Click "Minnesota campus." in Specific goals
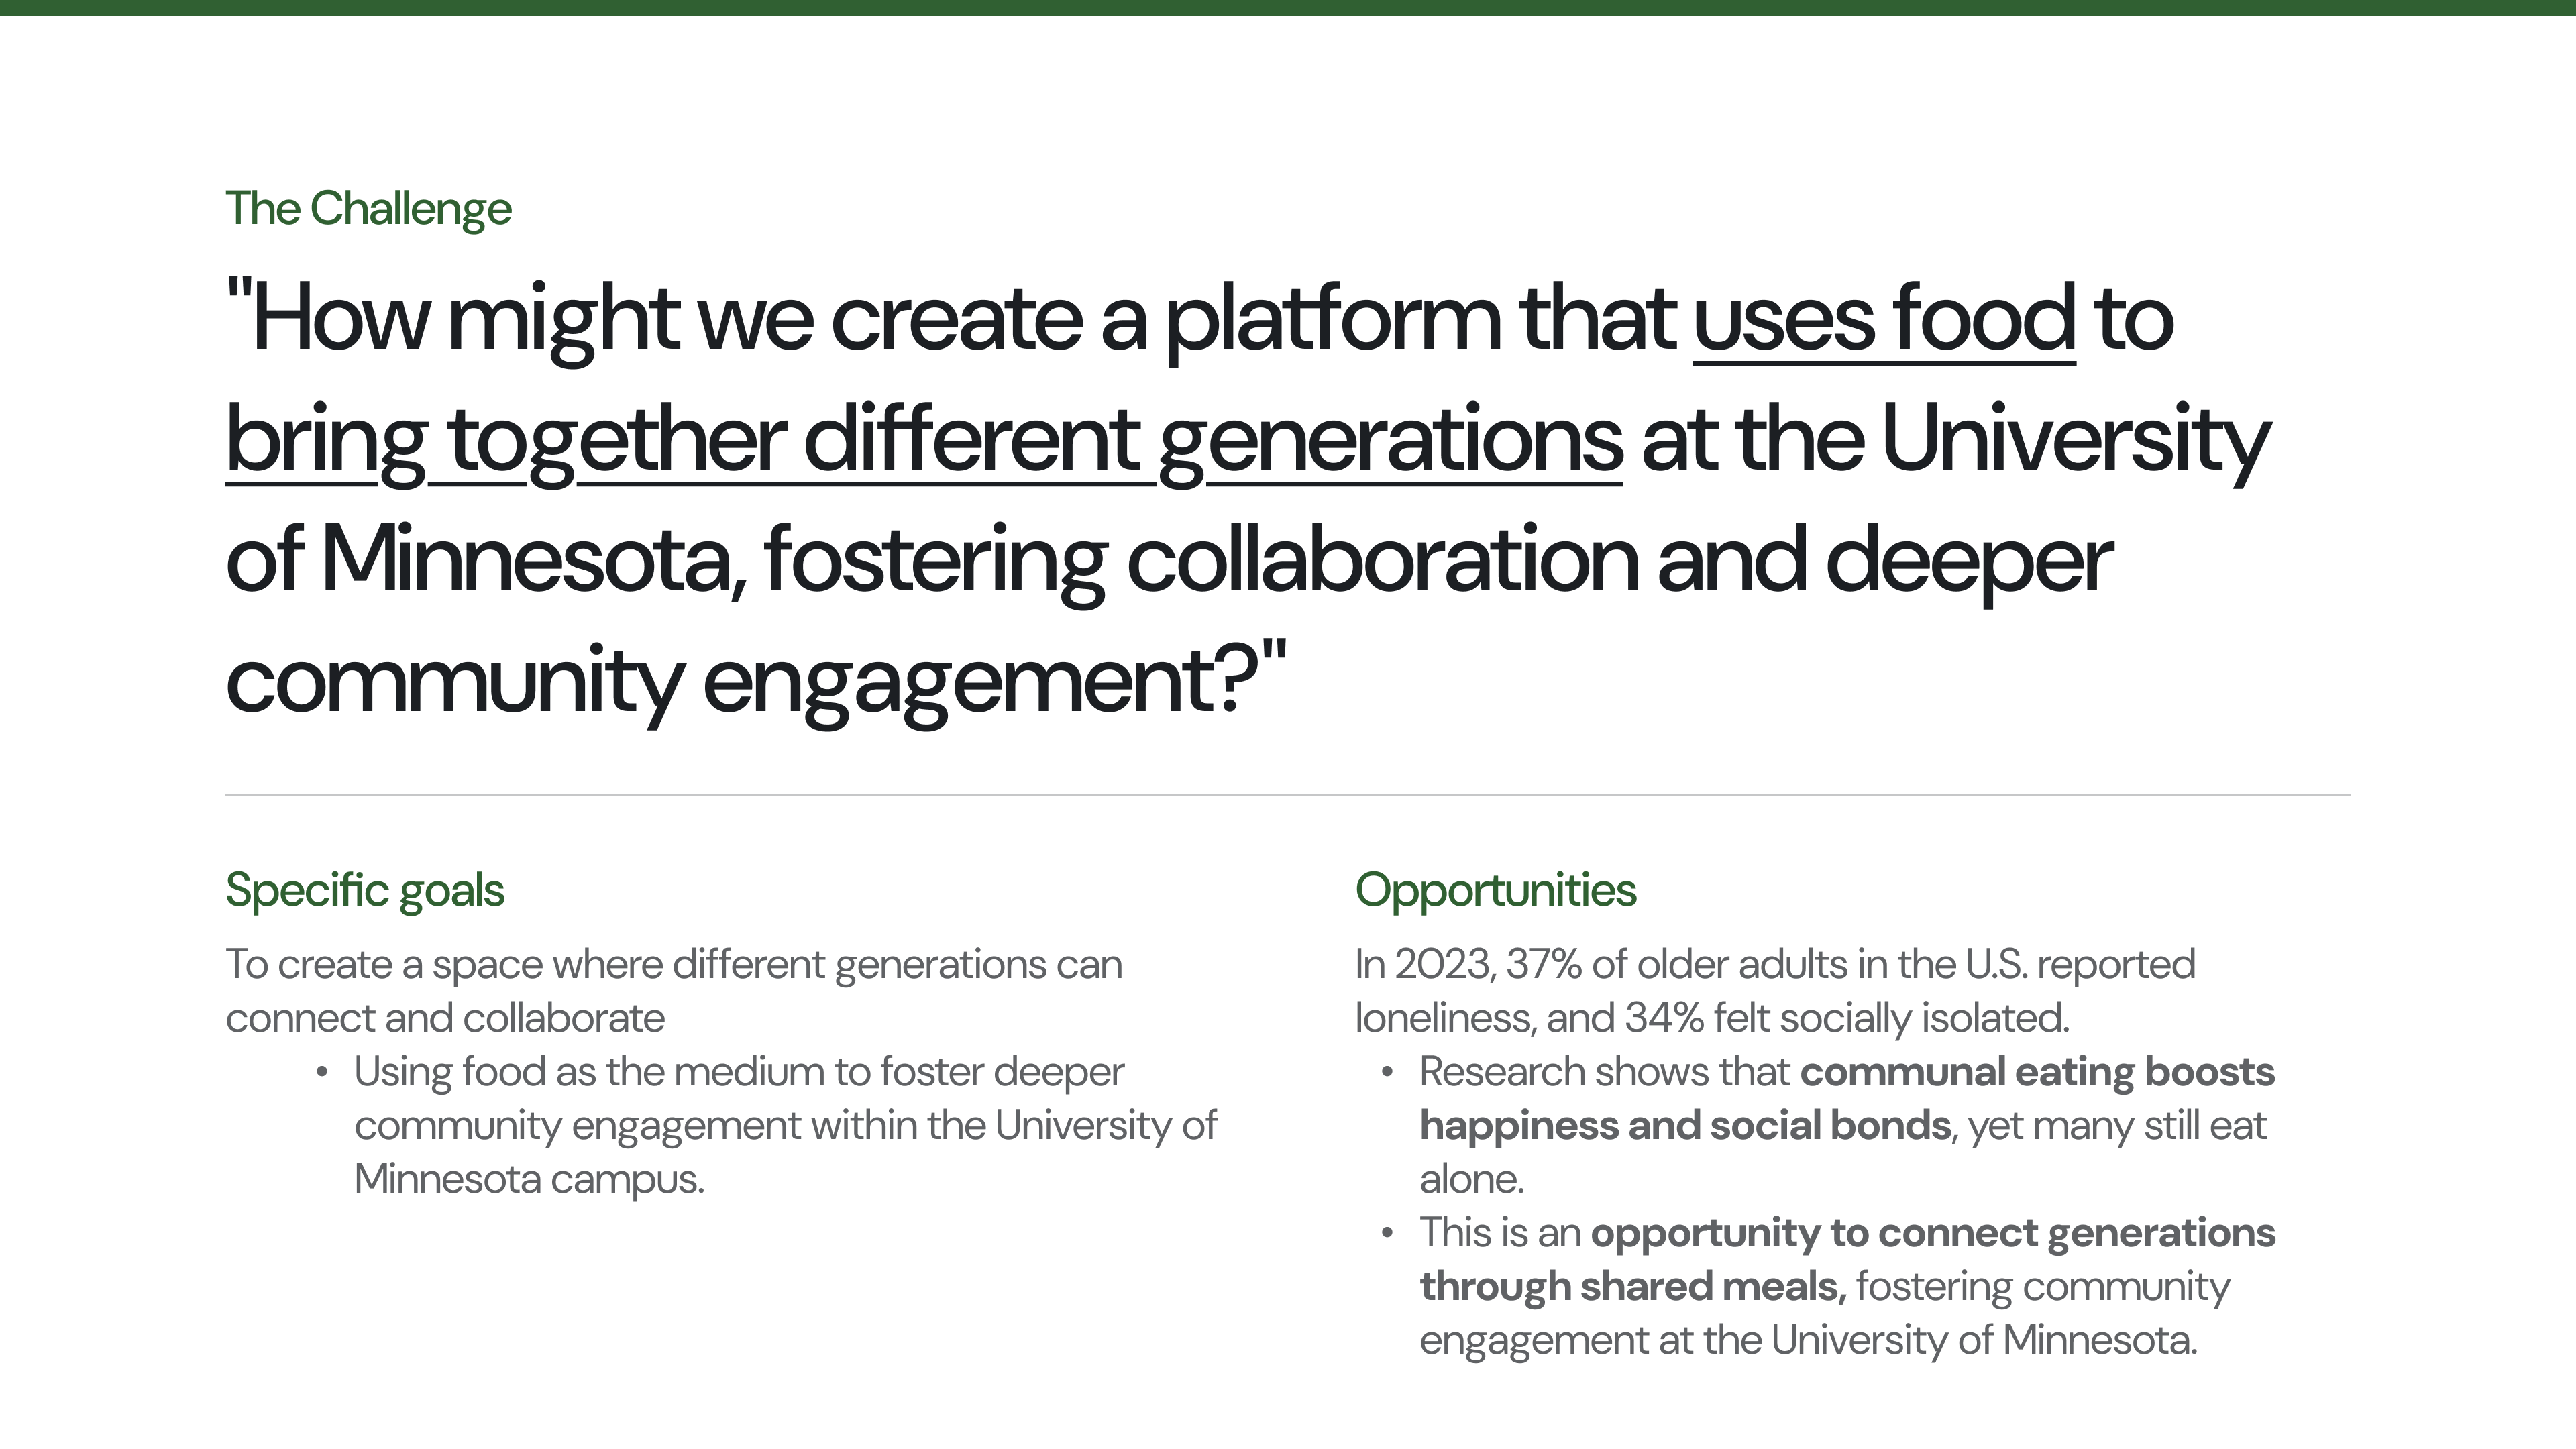 click(529, 1180)
